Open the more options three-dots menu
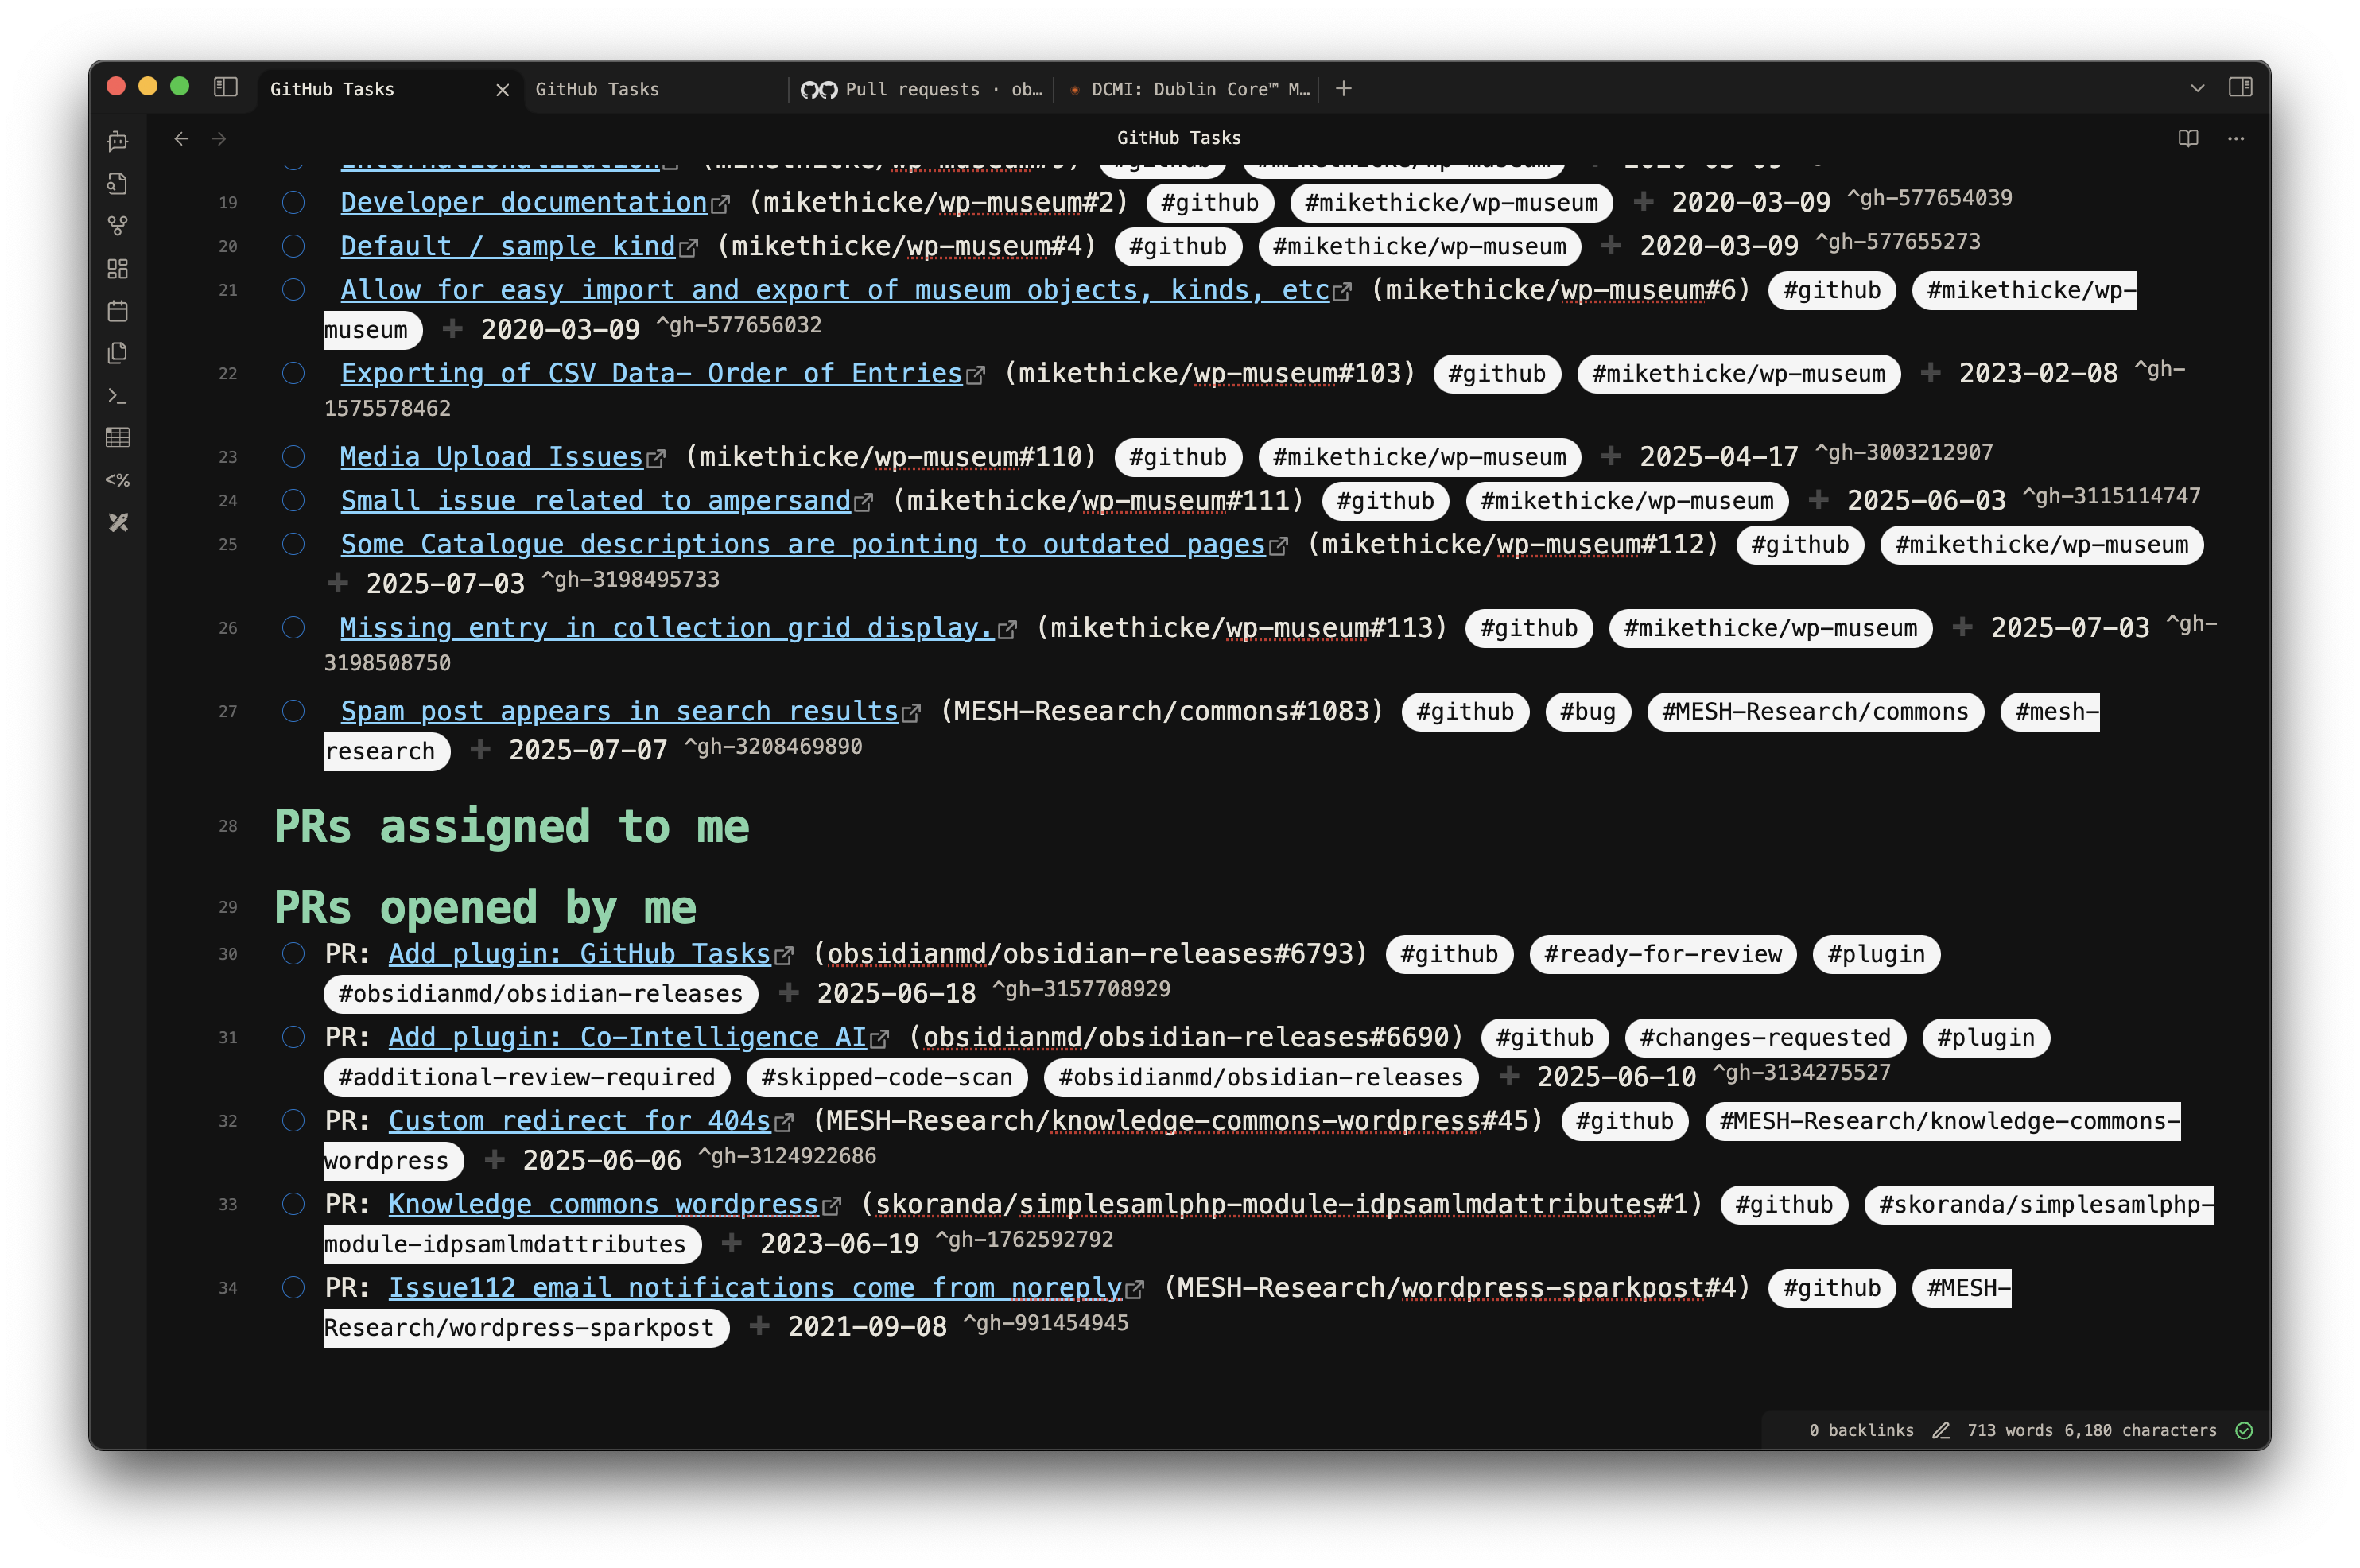 pyautogui.click(x=2236, y=138)
